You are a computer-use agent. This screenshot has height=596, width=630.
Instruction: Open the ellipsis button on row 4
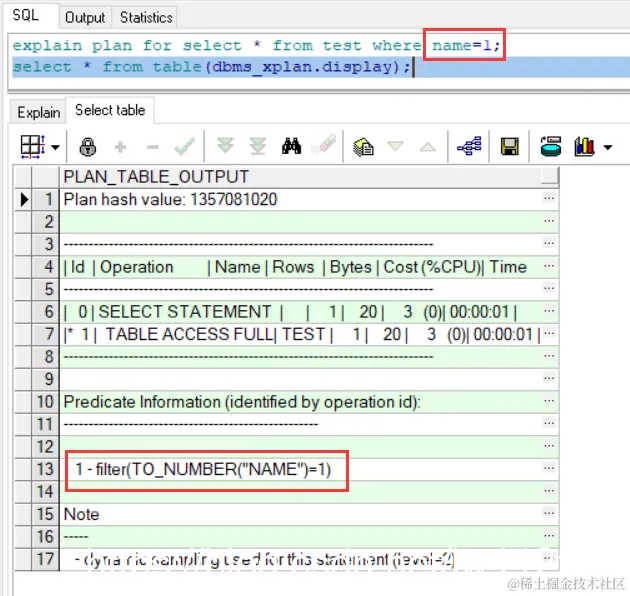[549, 266]
